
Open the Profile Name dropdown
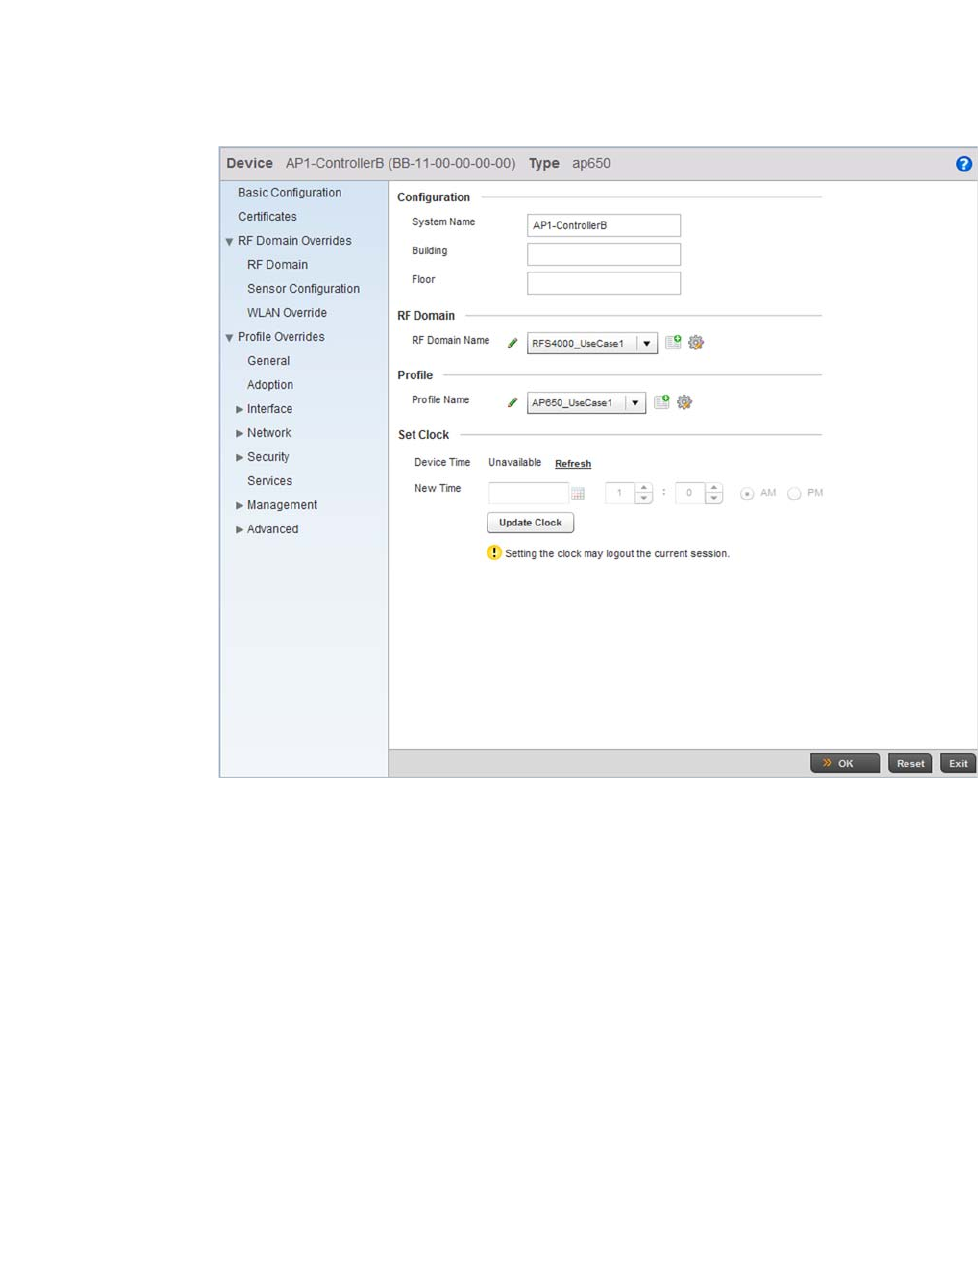click(x=635, y=403)
